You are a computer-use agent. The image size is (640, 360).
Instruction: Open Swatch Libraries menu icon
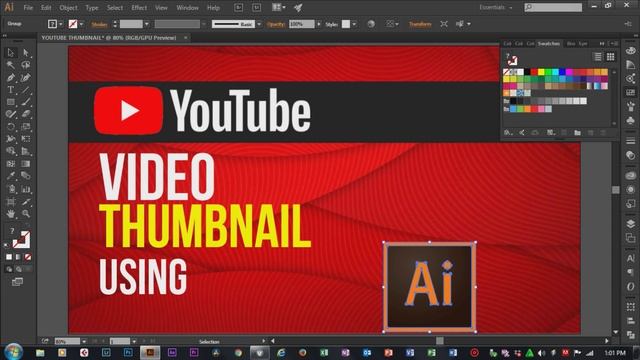pos(508,133)
